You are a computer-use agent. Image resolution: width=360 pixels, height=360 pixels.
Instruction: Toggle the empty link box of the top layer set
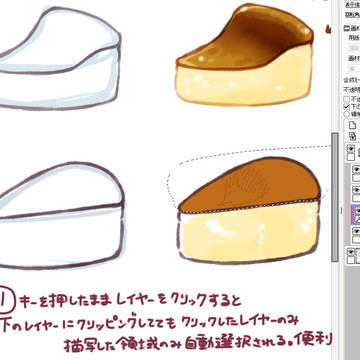click(x=351, y=157)
